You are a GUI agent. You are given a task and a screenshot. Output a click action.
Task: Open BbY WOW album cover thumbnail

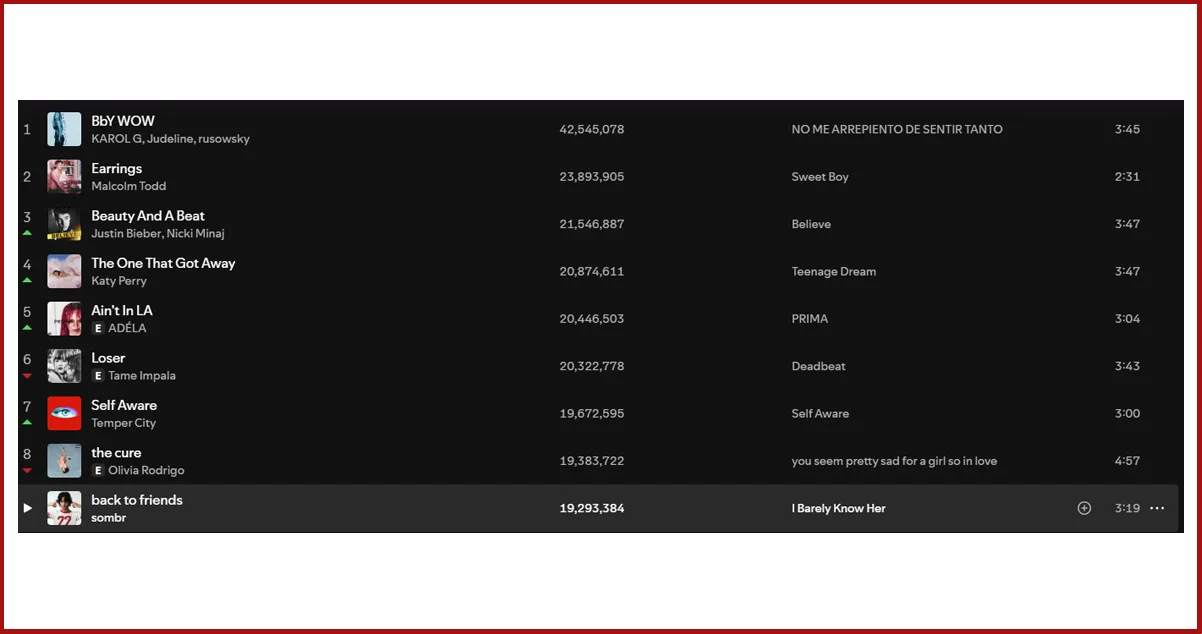(64, 129)
